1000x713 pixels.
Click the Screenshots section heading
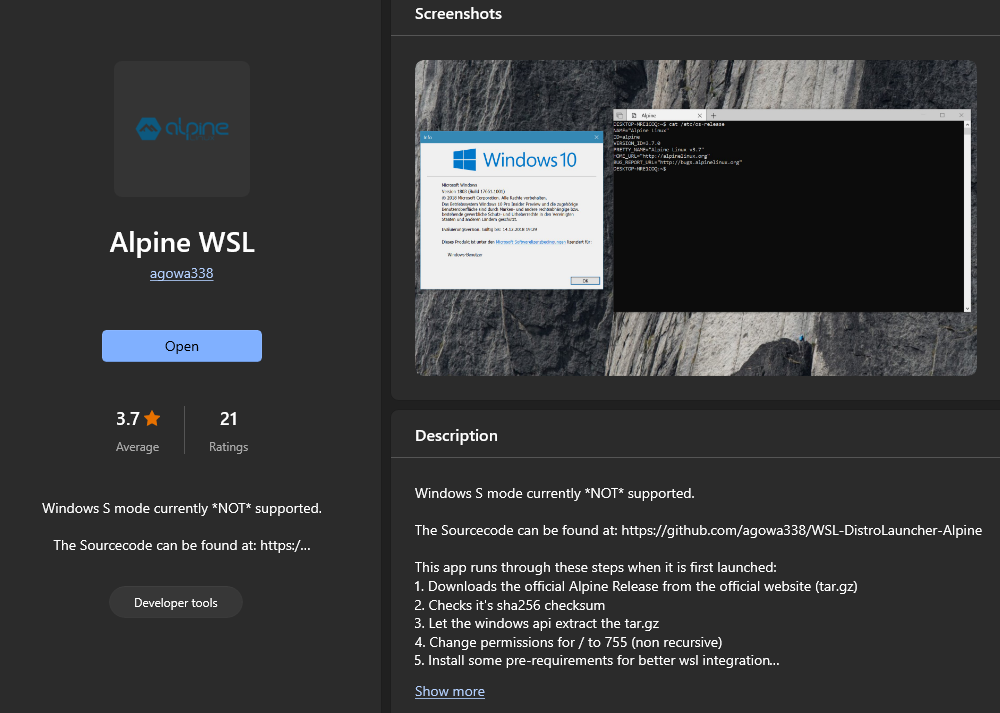pos(458,14)
